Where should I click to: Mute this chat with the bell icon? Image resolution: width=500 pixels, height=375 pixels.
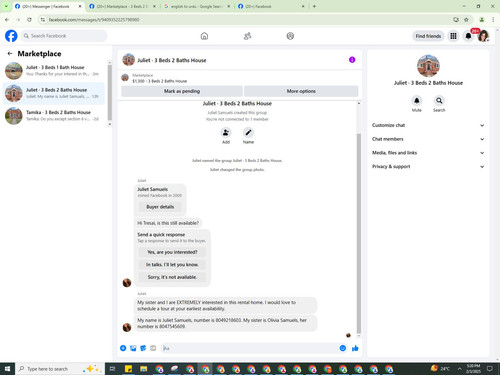pos(417,100)
